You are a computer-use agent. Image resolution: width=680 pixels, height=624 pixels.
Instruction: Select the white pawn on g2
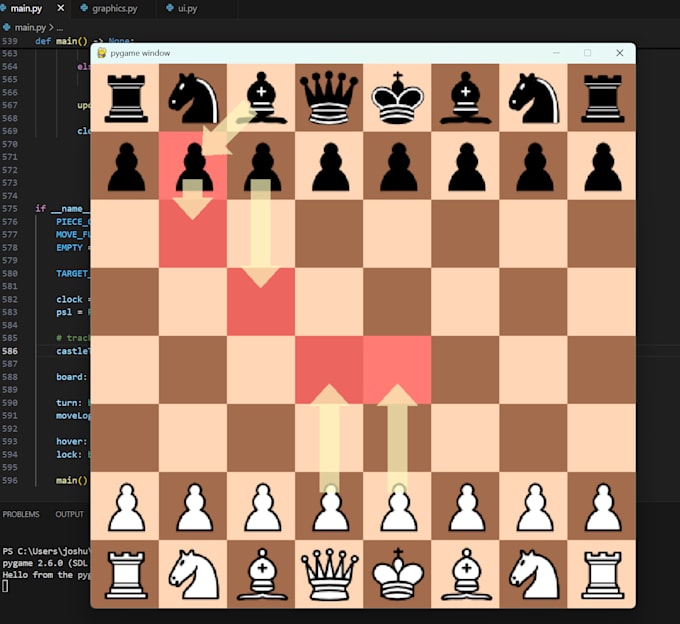coord(535,507)
